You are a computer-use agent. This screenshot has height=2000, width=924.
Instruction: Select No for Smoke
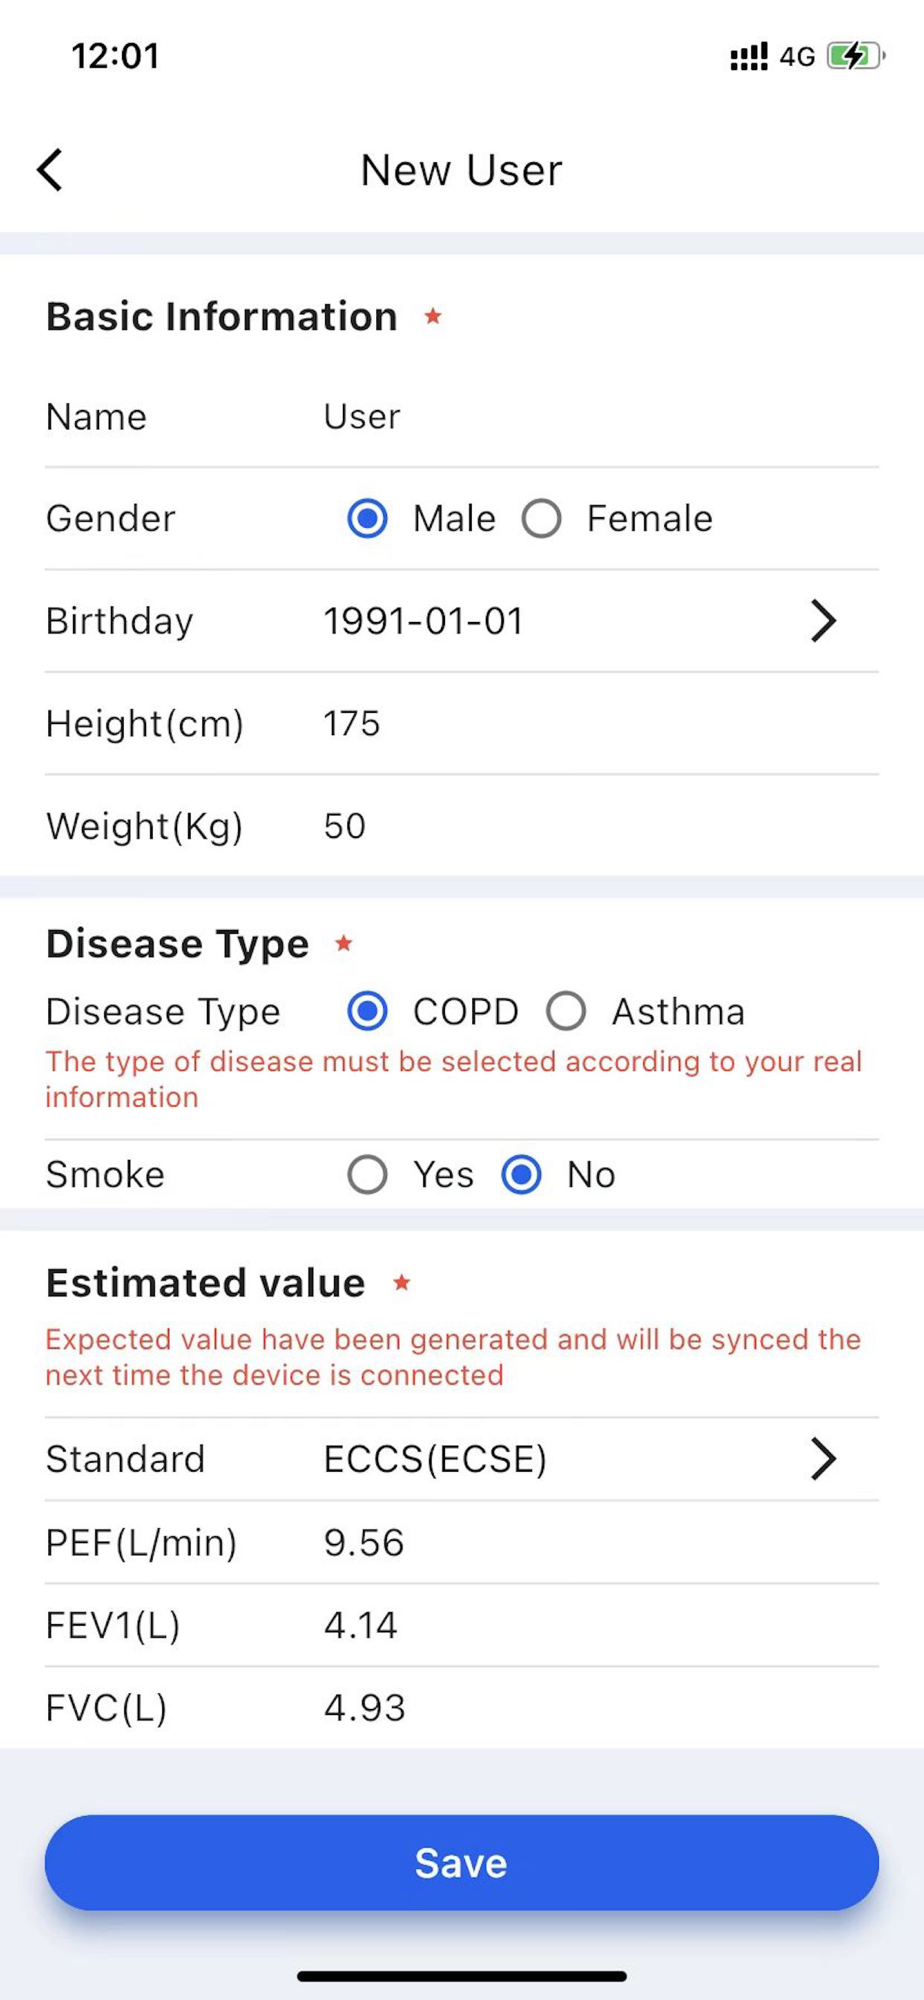point(521,1175)
